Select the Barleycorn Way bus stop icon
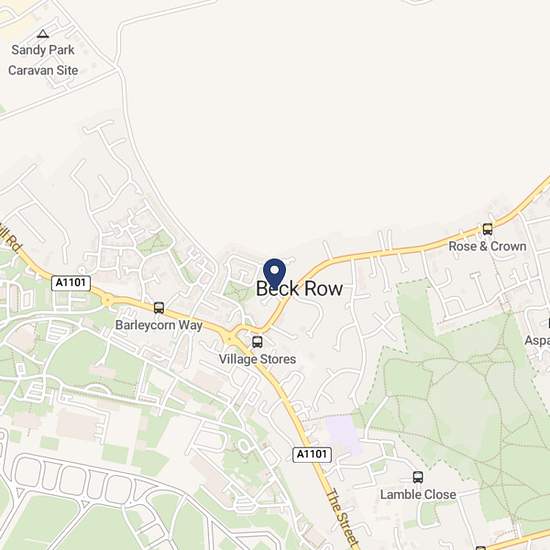 159,308
